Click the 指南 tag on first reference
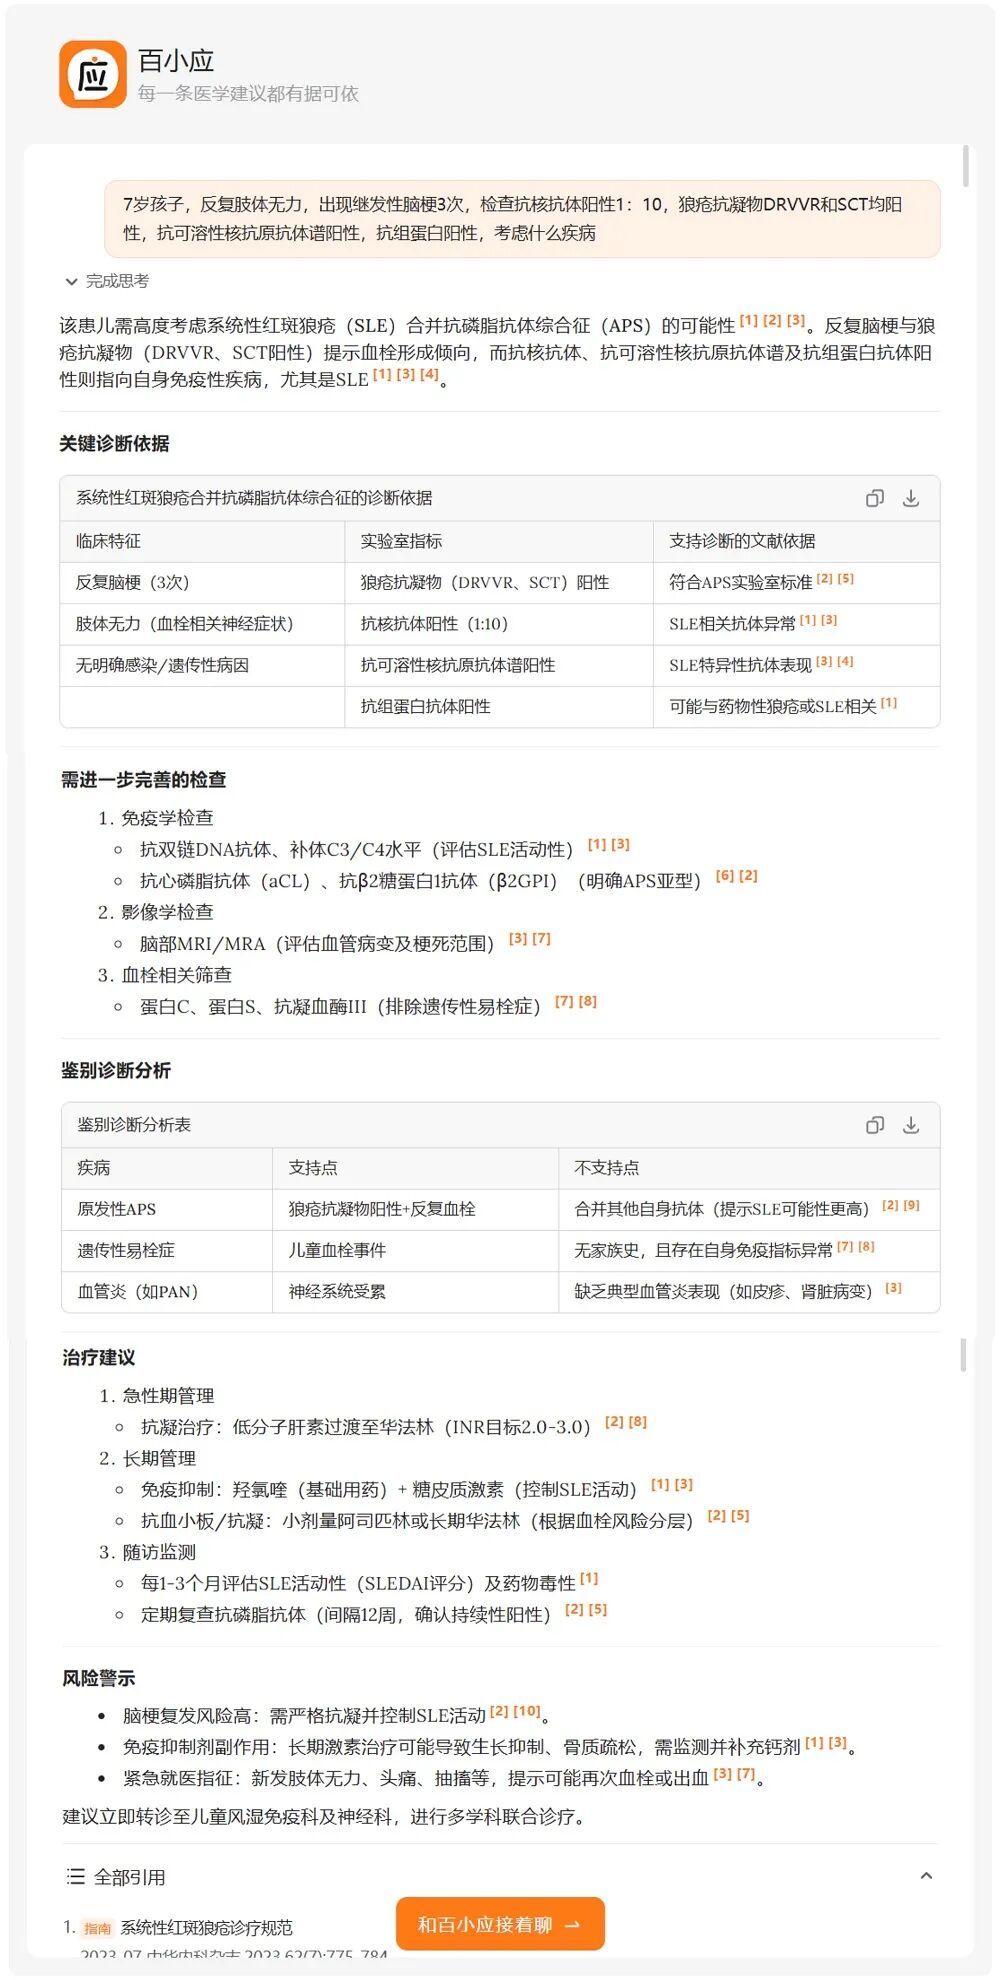The width and height of the screenshot is (1000, 1980). pos(97,1928)
